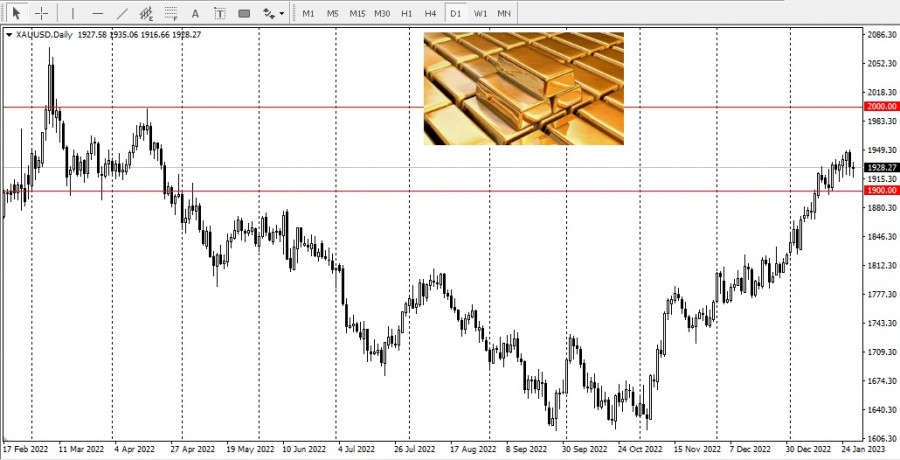This screenshot has height=460, width=900.
Task: Click the 2000.00 red price level label
Action: (881, 106)
